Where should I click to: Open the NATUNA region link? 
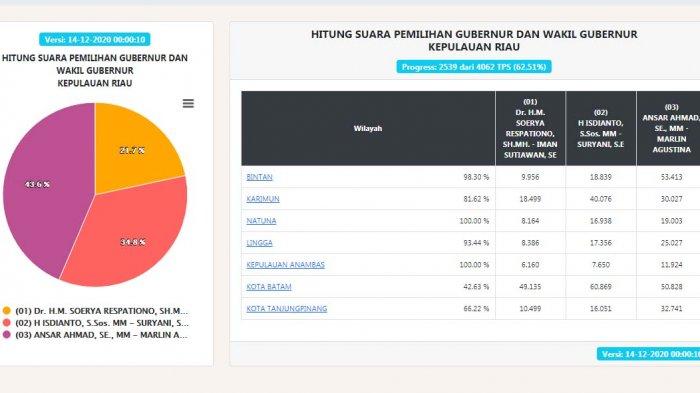pos(261,221)
